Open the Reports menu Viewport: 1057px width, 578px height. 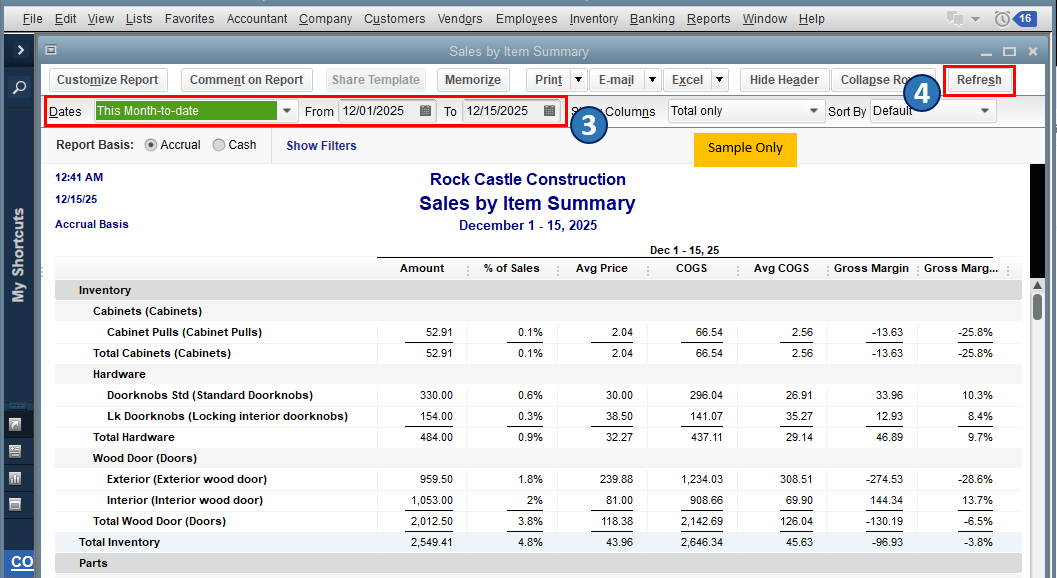click(708, 19)
